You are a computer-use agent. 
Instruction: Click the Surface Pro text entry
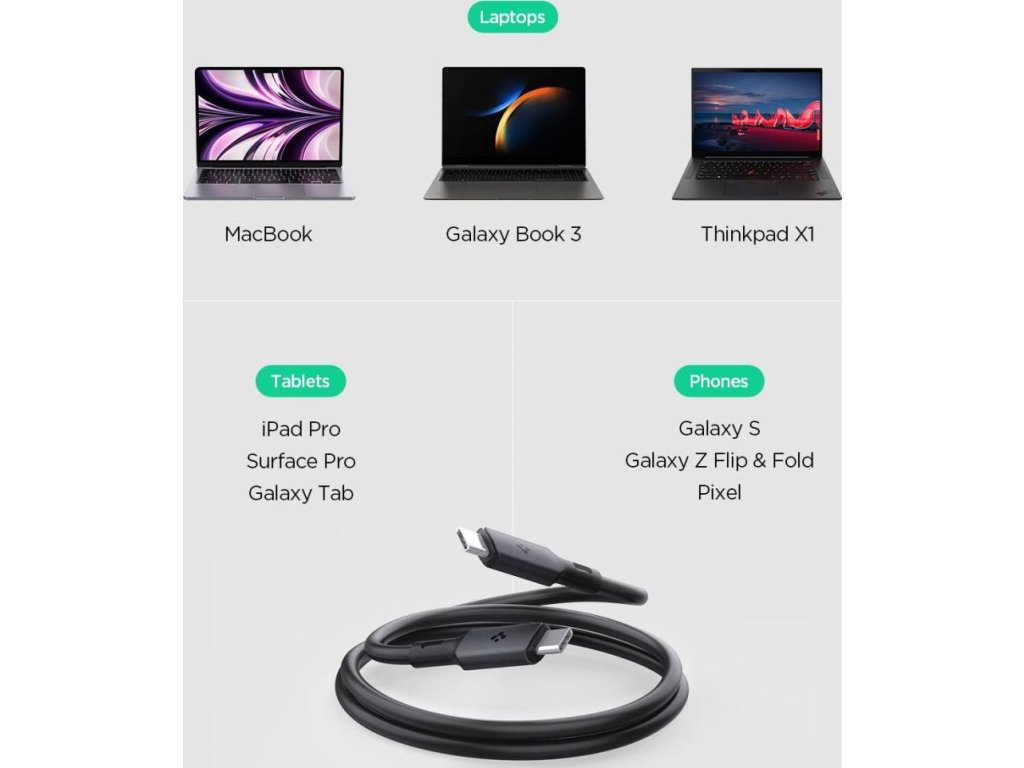(300, 461)
